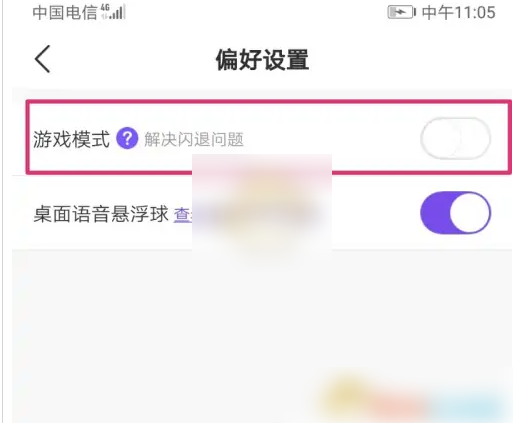This screenshot has height=423, width=513.
Task: Click blank header space right of 偏好设置
Action: point(410,60)
